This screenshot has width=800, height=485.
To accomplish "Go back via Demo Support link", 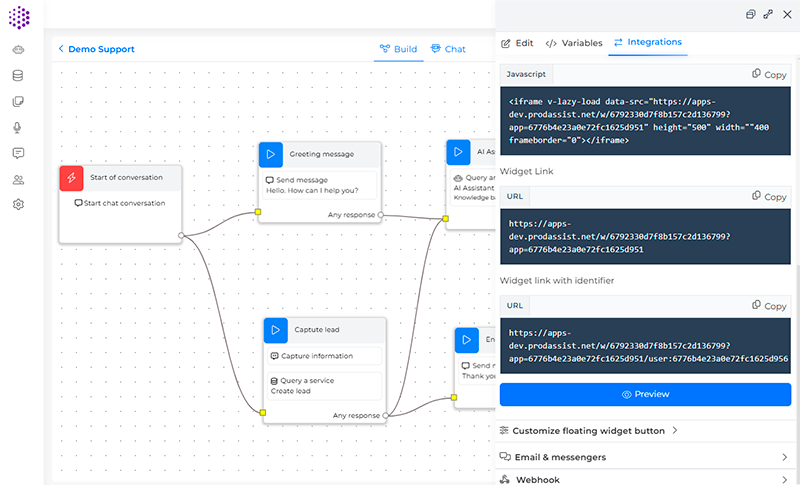I will [x=96, y=49].
